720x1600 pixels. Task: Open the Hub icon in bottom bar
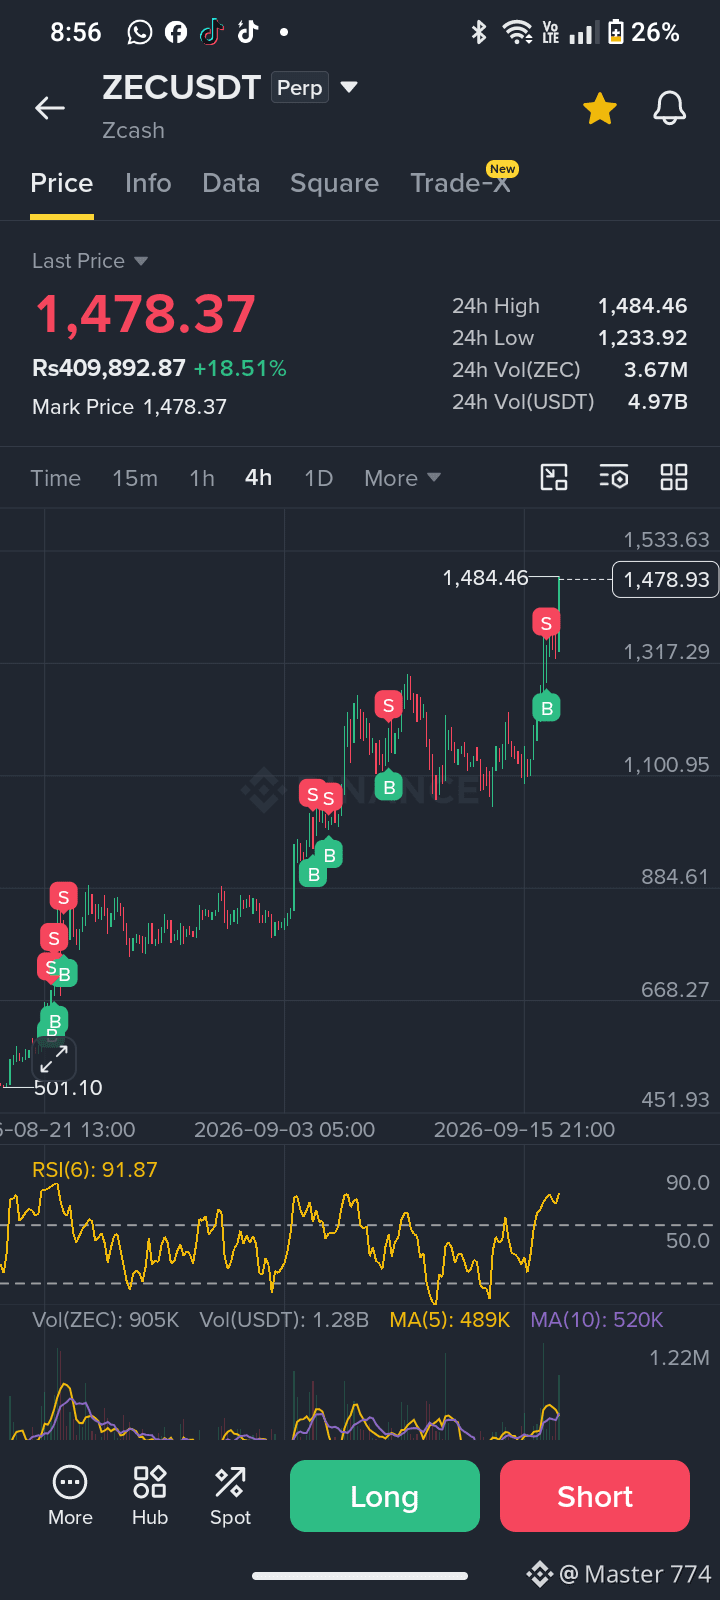click(150, 1496)
